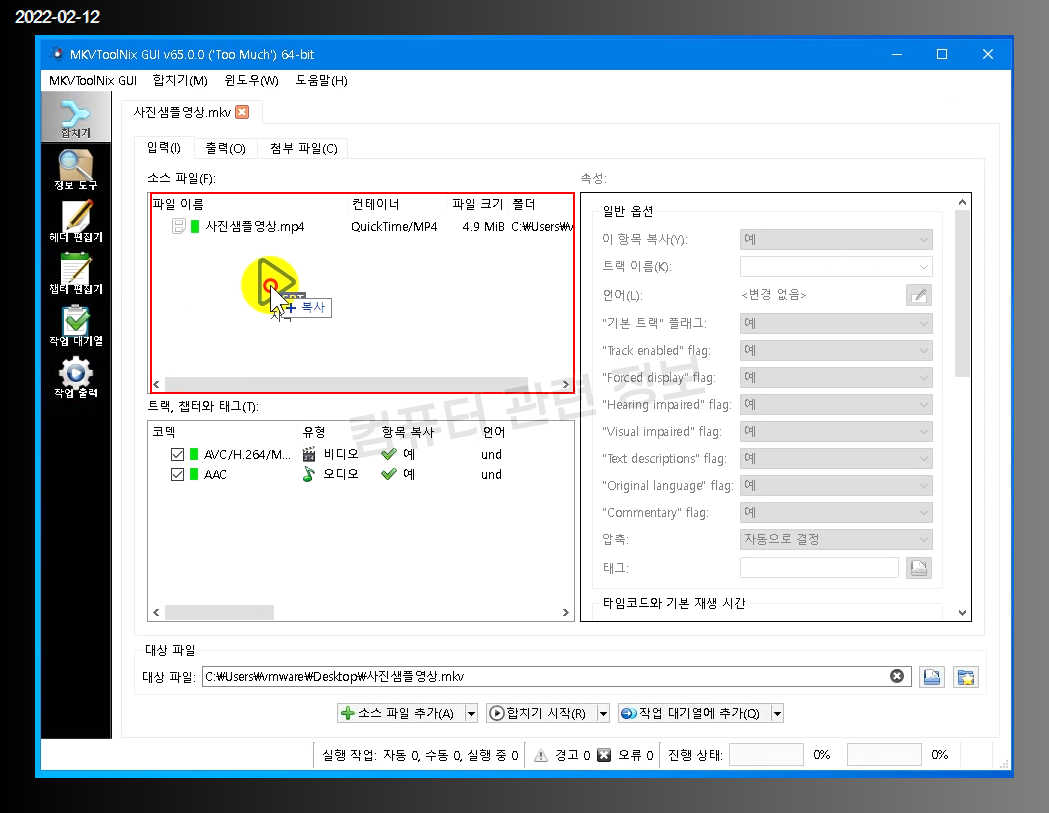Open the "Visual impaired" flag dropdown

[836, 432]
